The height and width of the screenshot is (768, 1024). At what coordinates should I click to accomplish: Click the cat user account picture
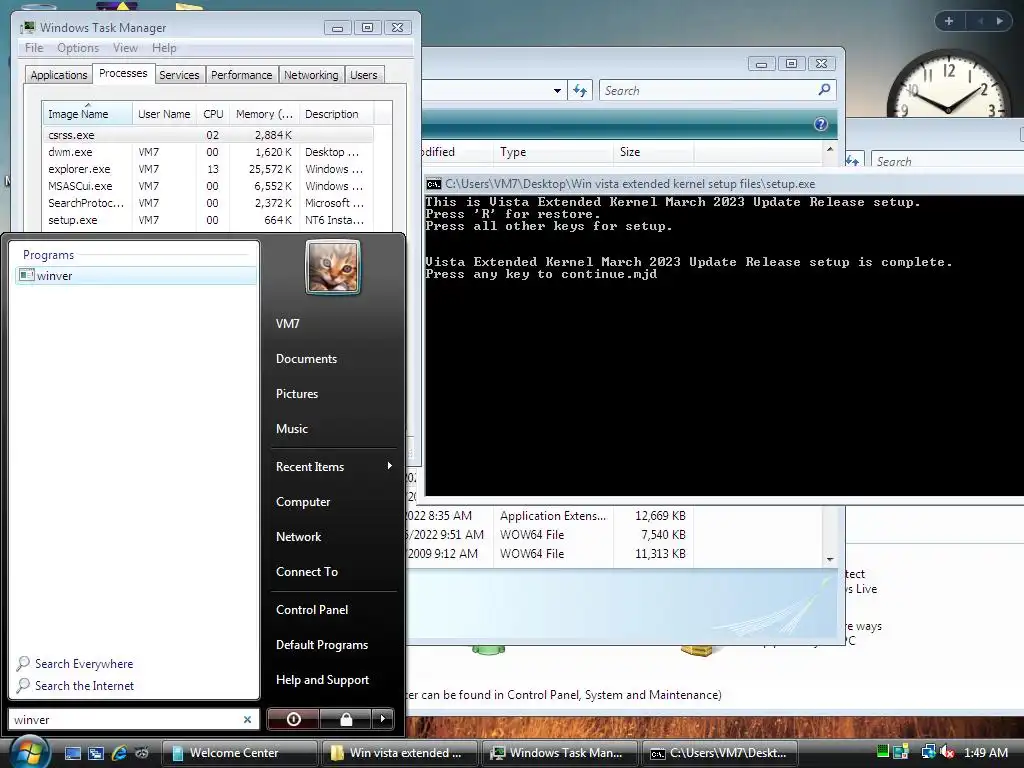point(333,267)
